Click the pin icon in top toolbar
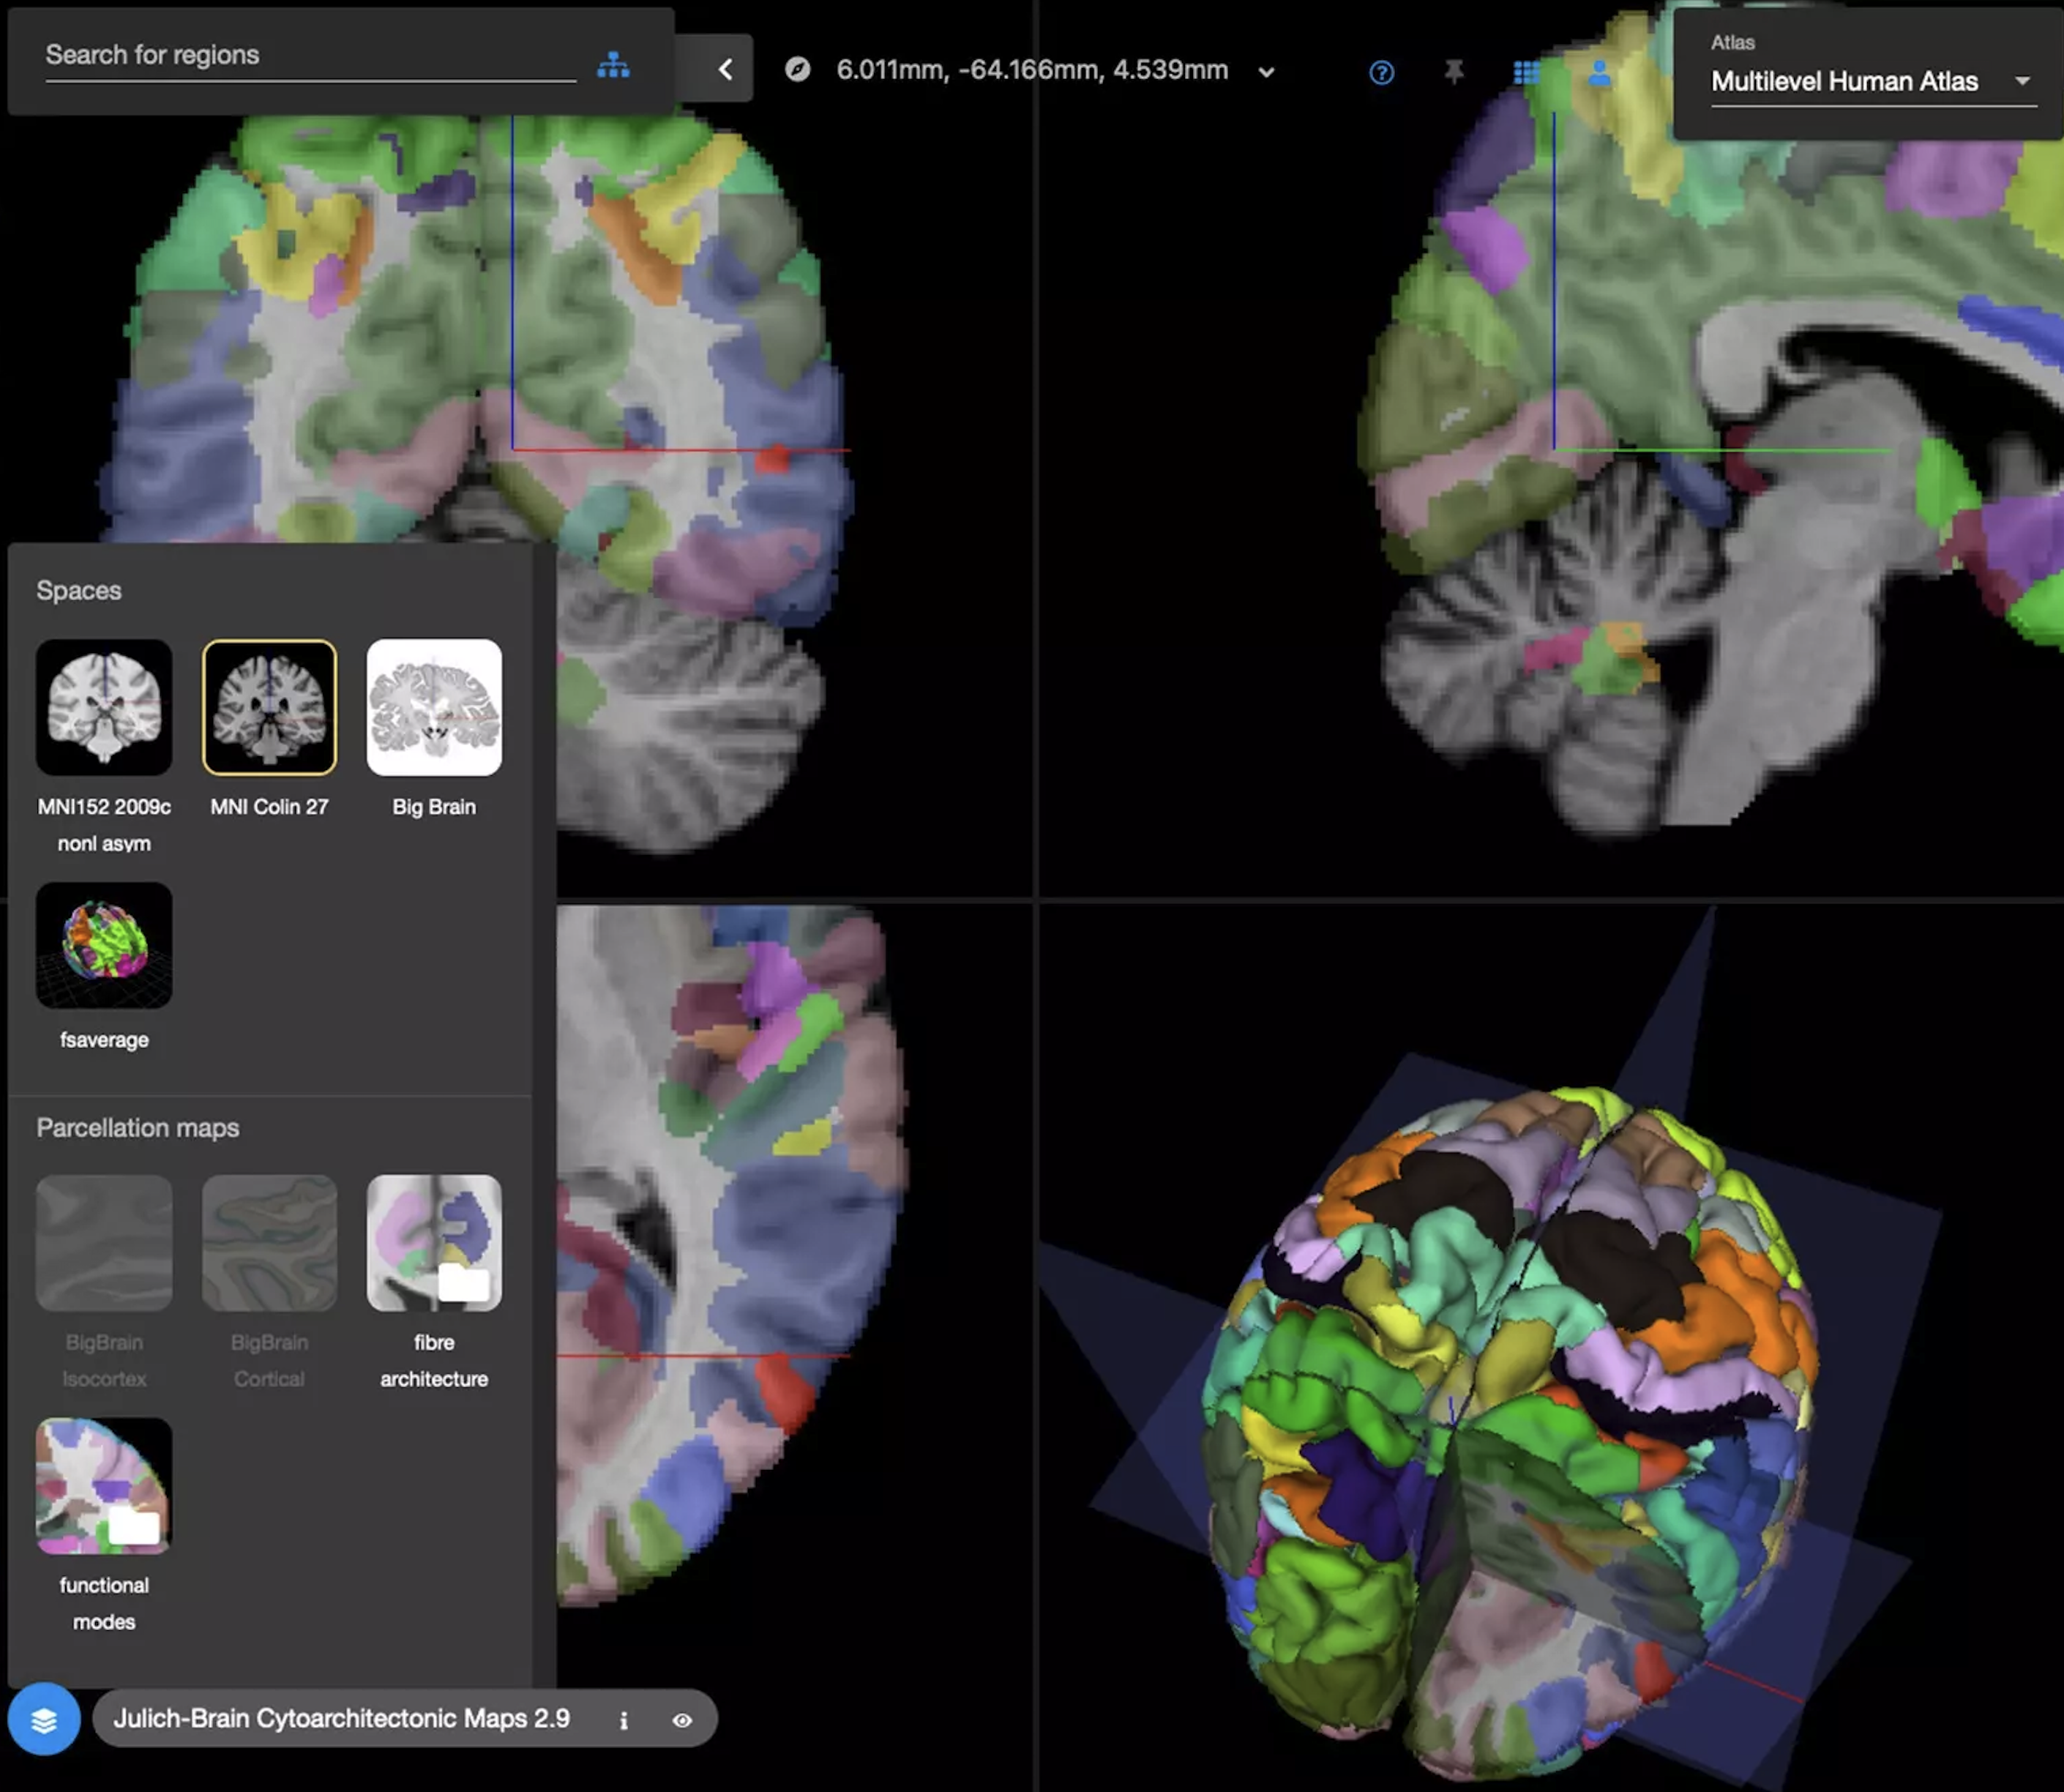Screen dimensions: 2064x1792 click(x=1454, y=71)
